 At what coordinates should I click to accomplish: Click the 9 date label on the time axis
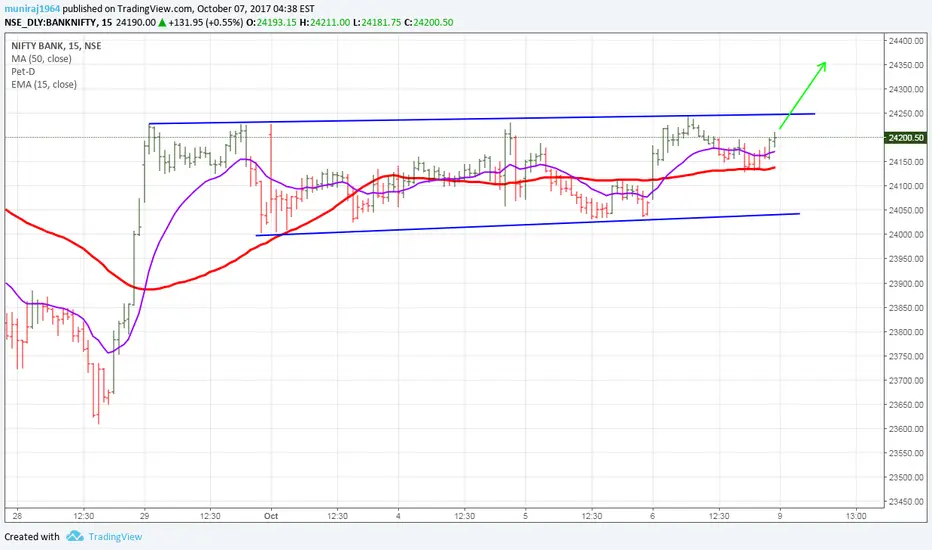(780, 516)
